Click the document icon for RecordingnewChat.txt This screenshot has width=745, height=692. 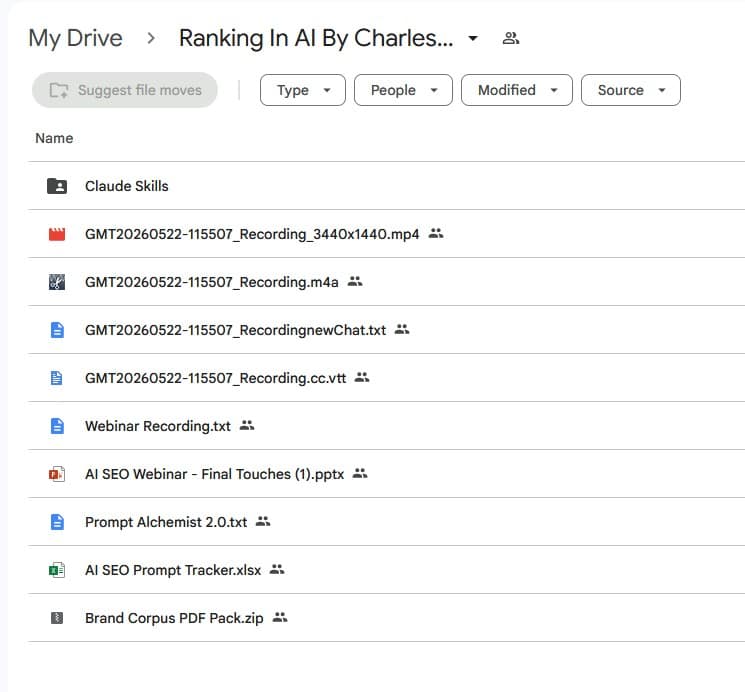(x=57, y=330)
